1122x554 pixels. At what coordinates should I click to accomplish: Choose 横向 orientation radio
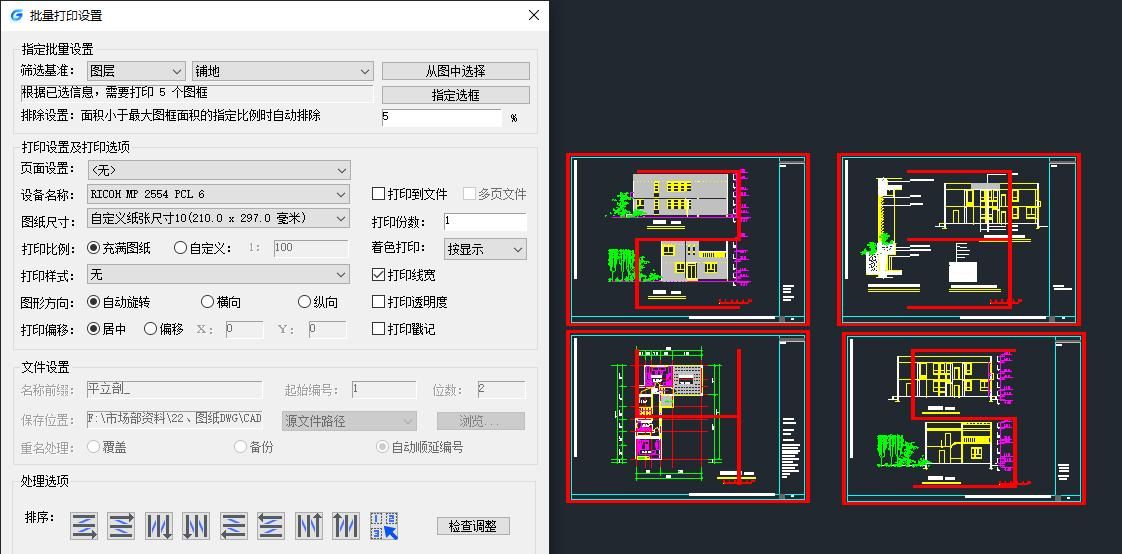pos(208,302)
